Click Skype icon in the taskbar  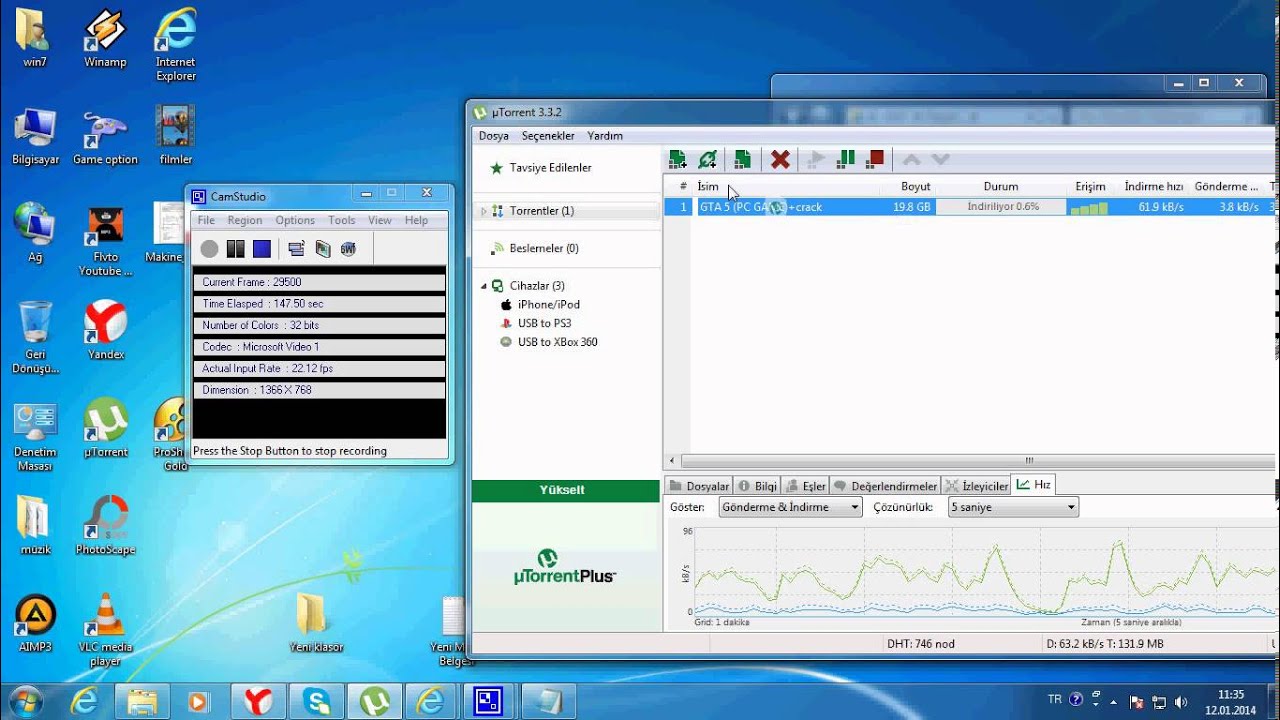316,702
